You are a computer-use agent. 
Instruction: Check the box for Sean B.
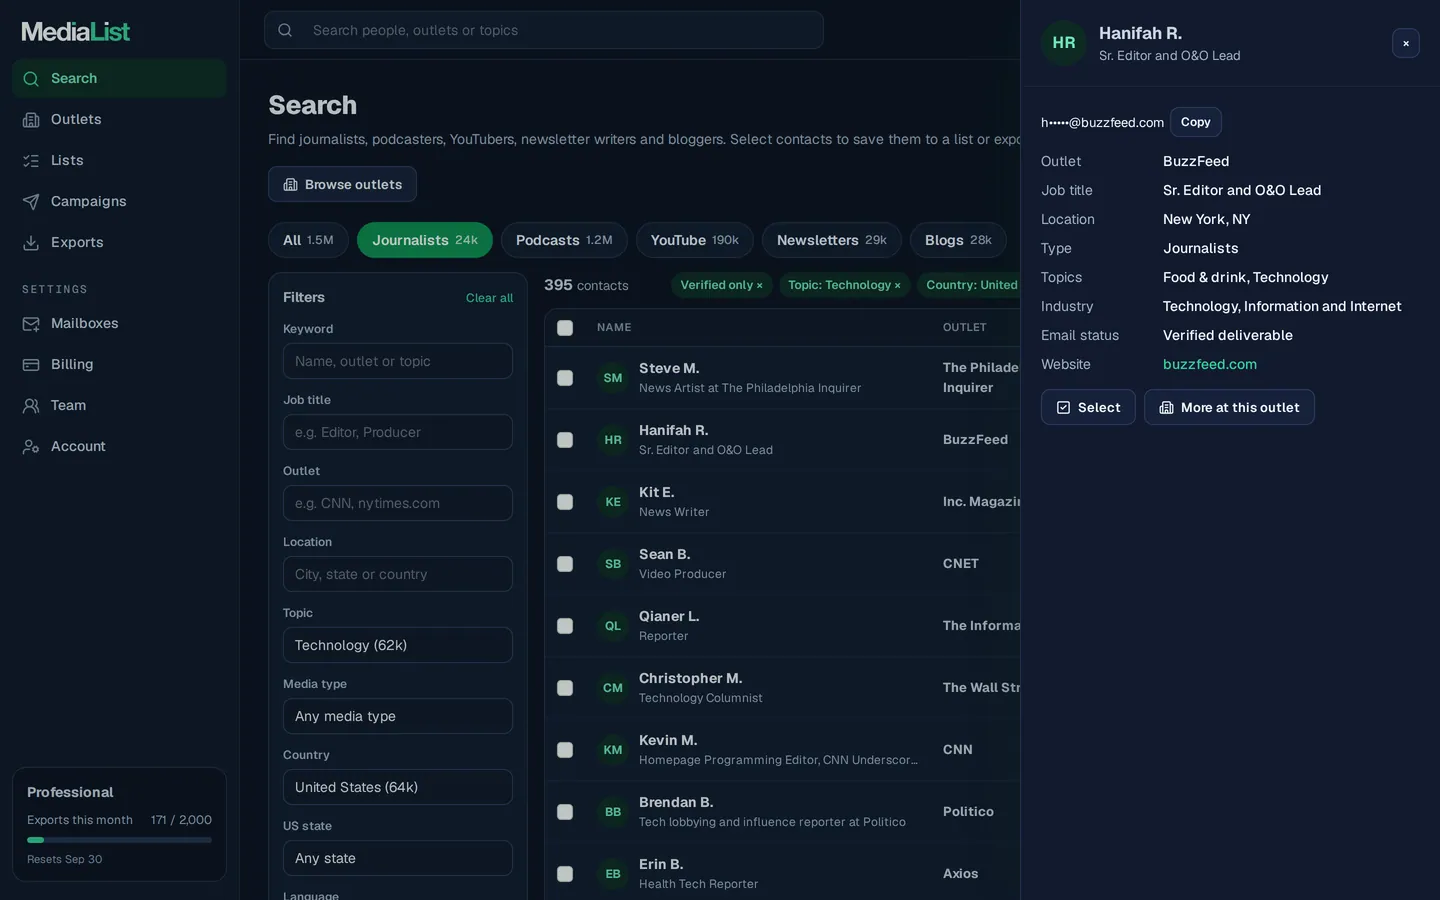click(565, 564)
